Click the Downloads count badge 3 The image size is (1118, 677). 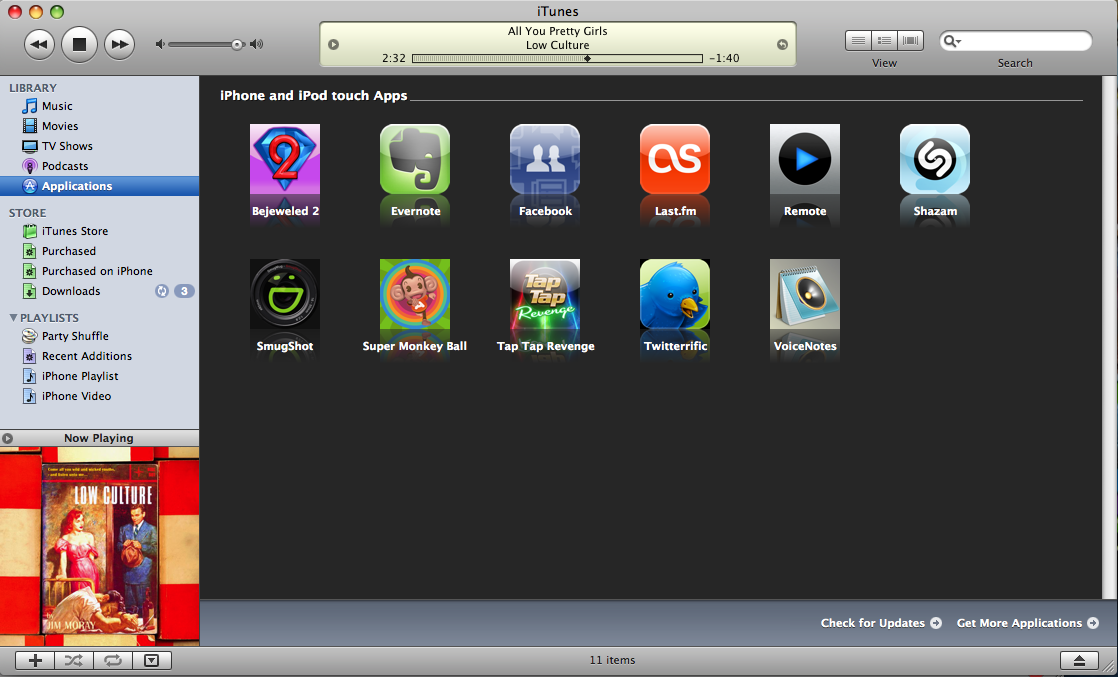[184, 291]
